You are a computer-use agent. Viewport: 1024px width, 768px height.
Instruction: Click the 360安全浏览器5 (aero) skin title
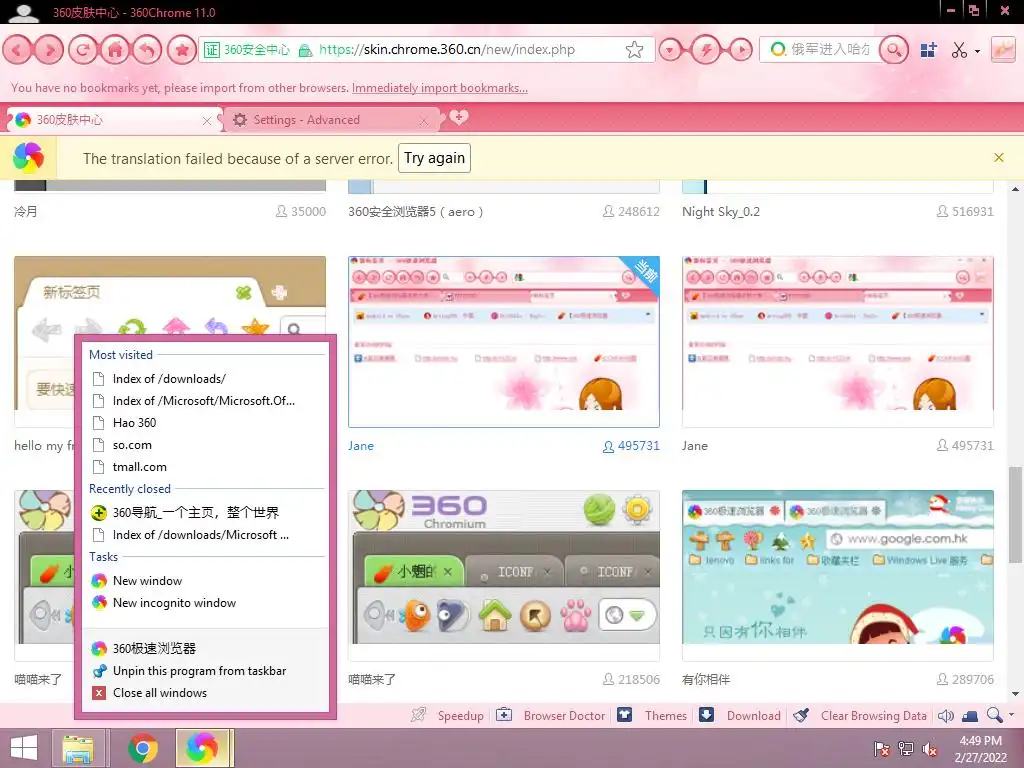pyautogui.click(x=415, y=212)
